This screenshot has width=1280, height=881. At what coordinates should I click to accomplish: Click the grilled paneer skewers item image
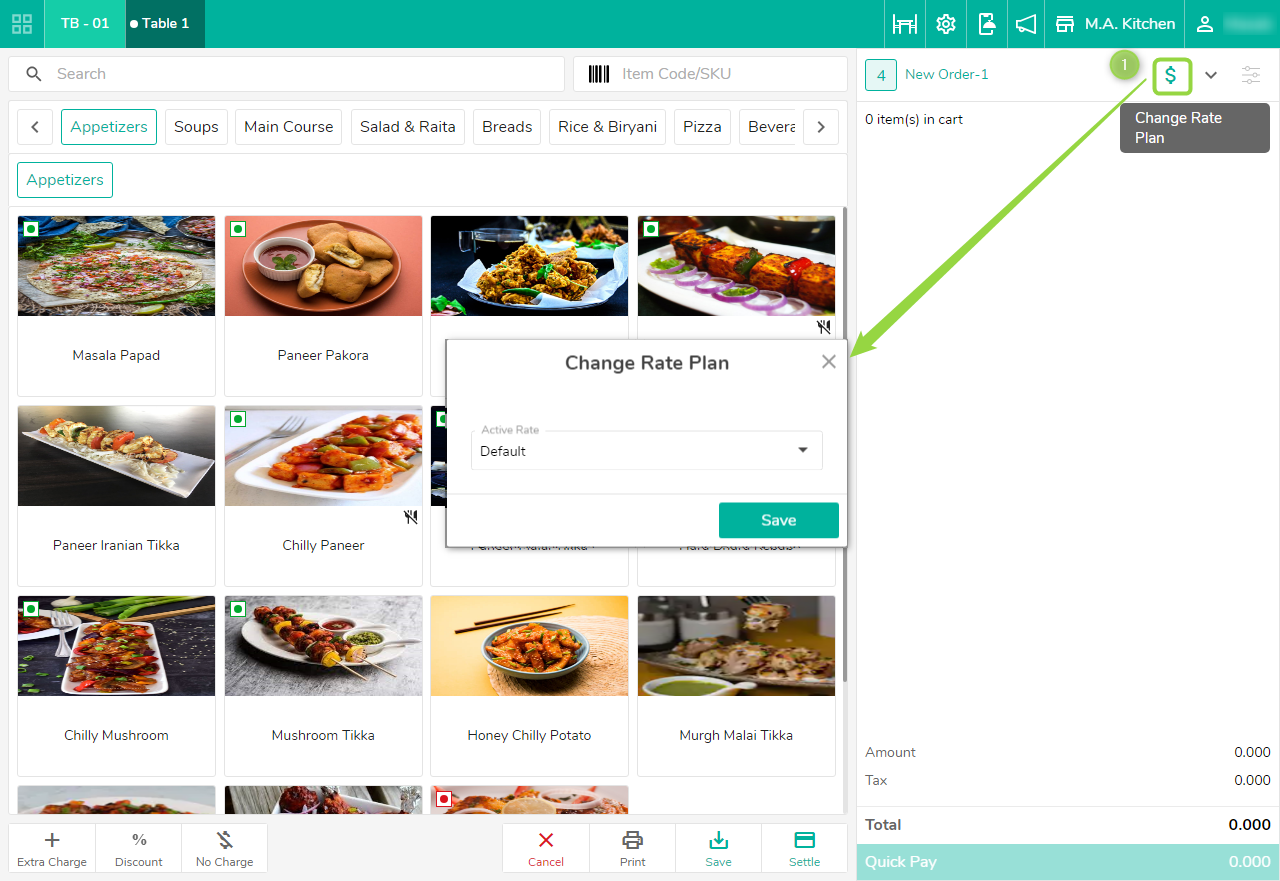(x=736, y=266)
